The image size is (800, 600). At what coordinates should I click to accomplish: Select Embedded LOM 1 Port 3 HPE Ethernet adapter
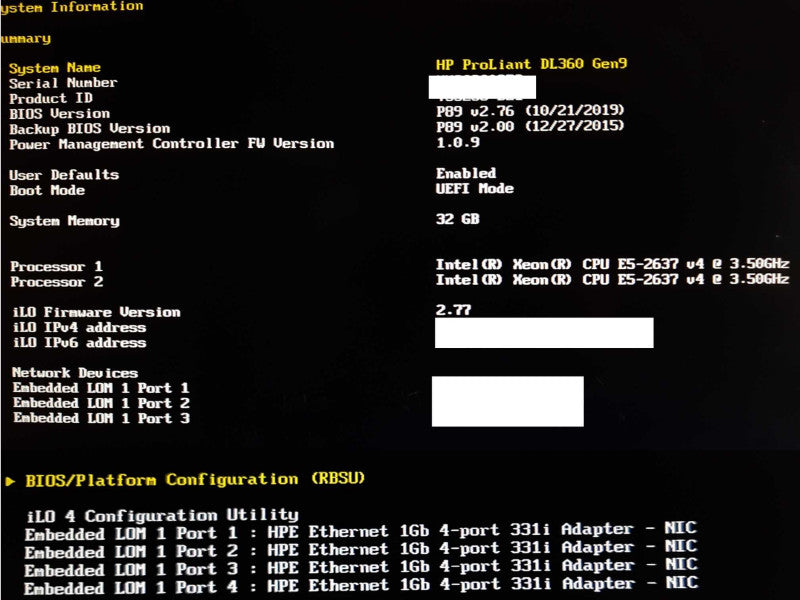click(x=361, y=568)
